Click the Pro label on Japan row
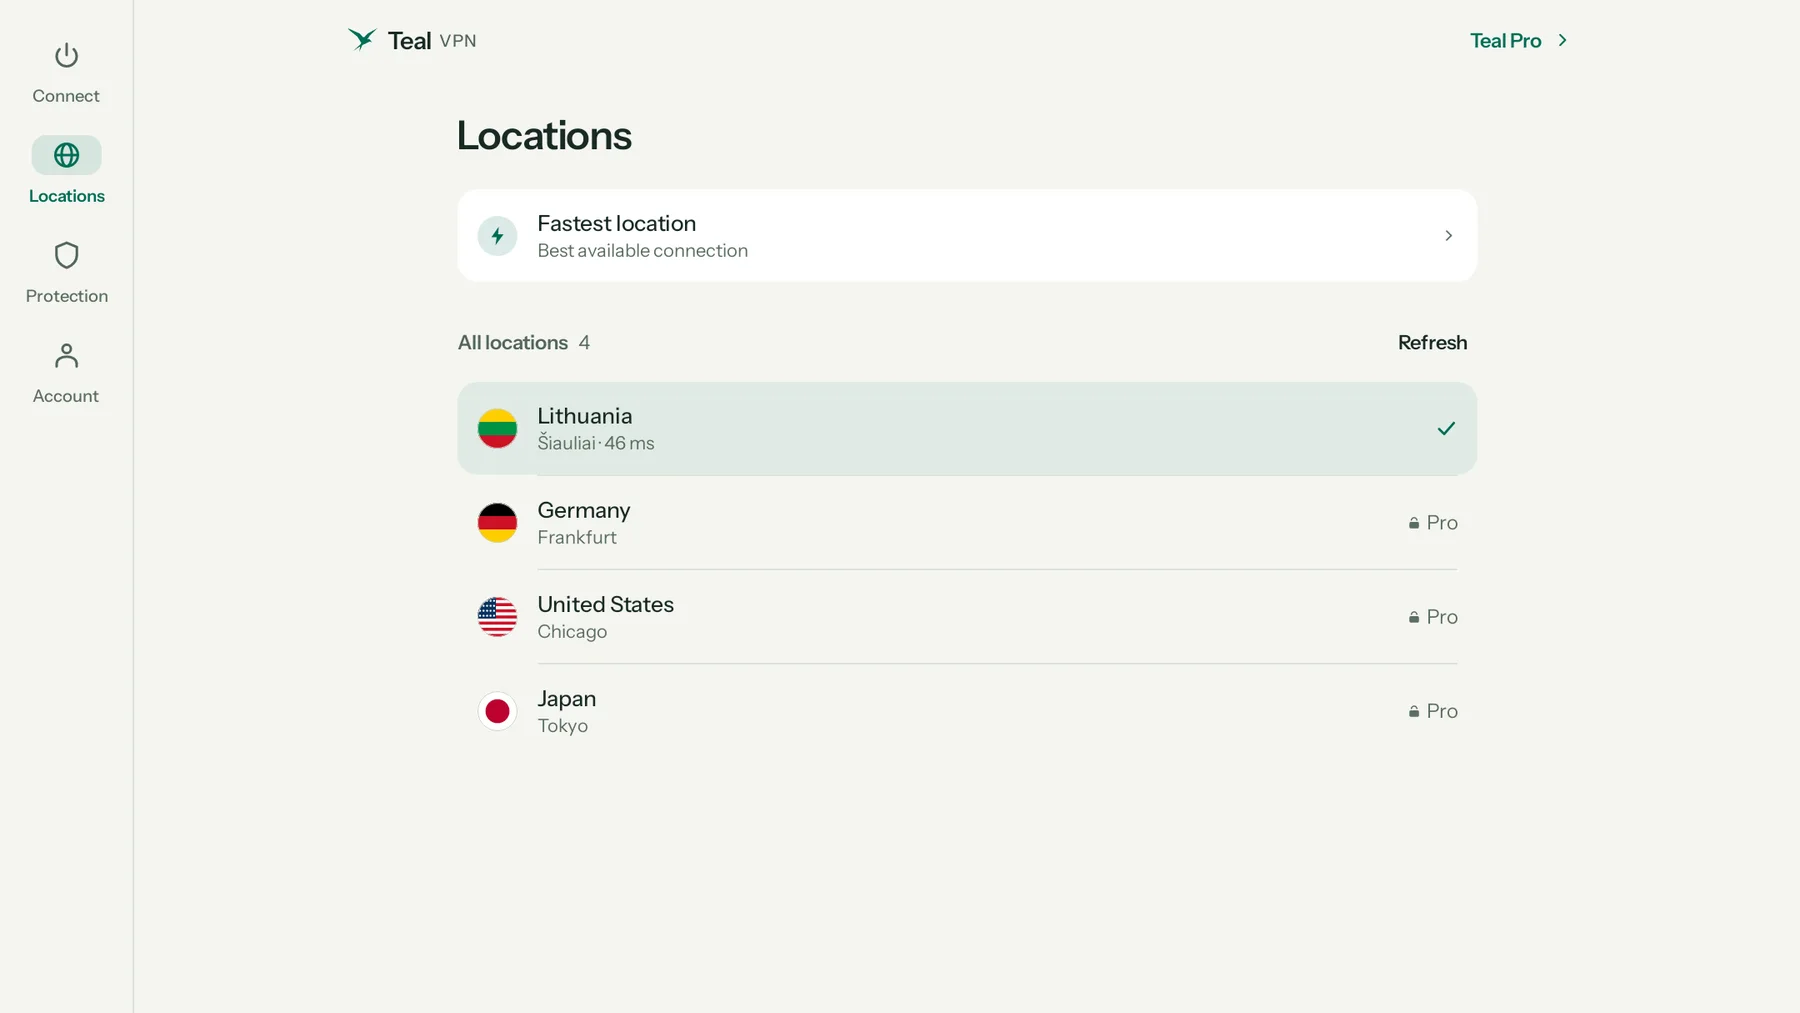 tap(1442, 711)
